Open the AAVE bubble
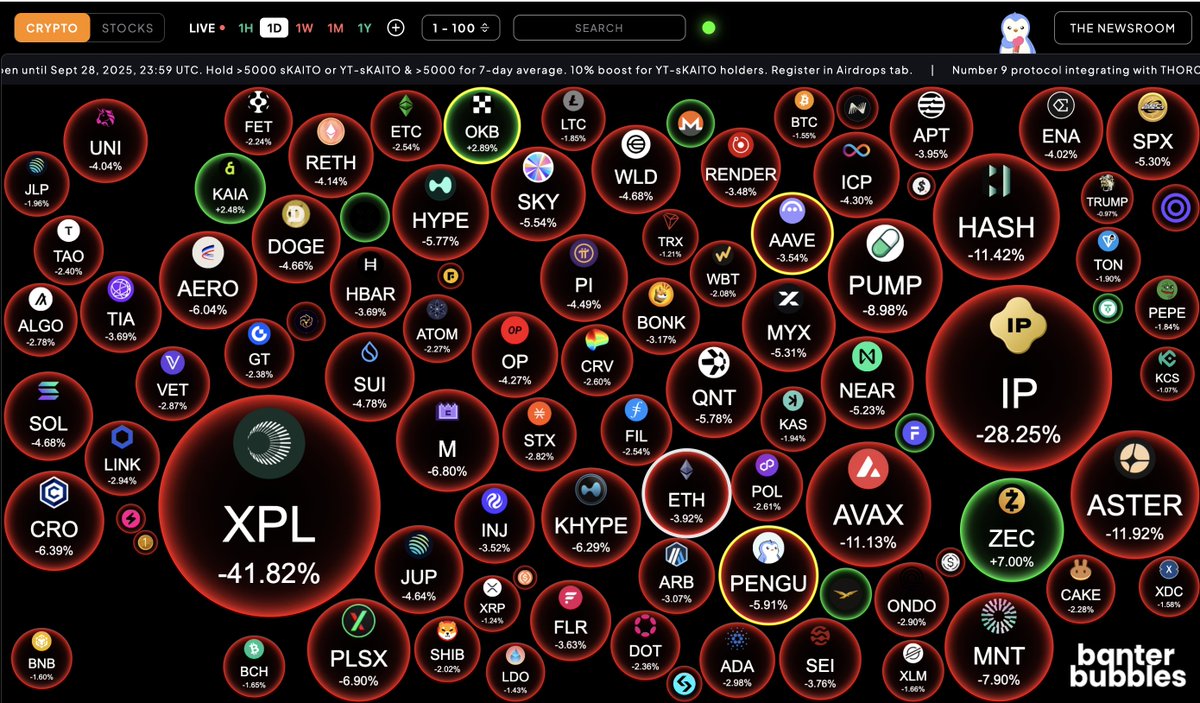Screen dimensions: 1200x703 (792, 233)
